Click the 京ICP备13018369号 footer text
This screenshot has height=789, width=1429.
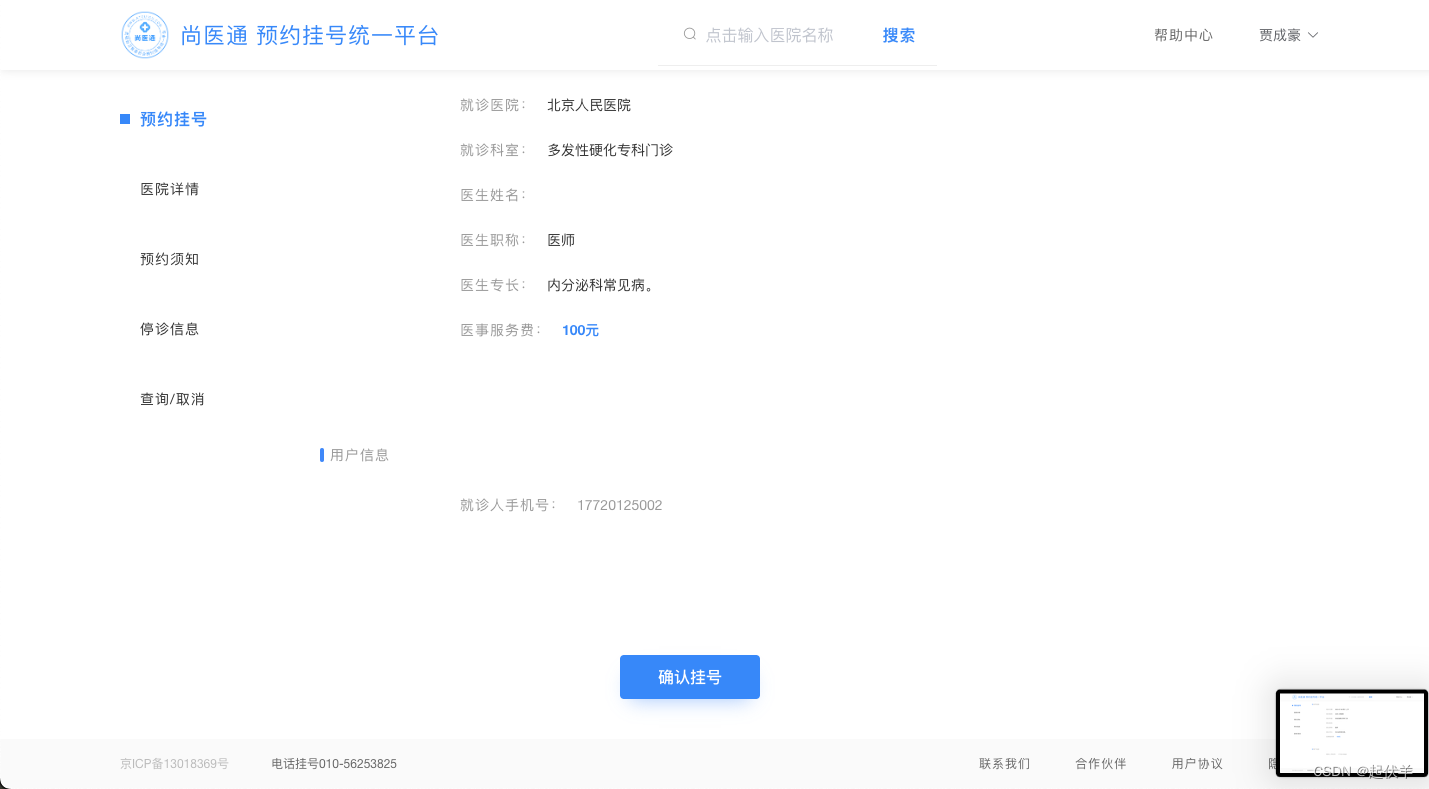tap(174, 764)
